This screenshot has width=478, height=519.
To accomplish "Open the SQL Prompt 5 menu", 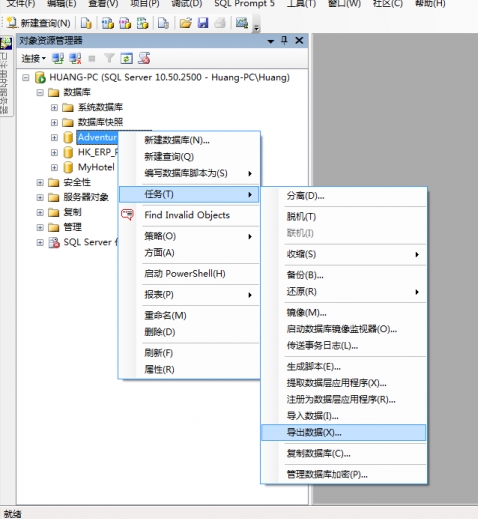I will click(x=244, y=4).
